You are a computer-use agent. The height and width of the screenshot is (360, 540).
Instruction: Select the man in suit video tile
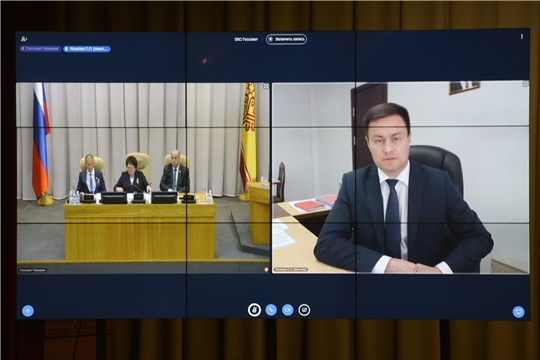[x=401, y=177]
